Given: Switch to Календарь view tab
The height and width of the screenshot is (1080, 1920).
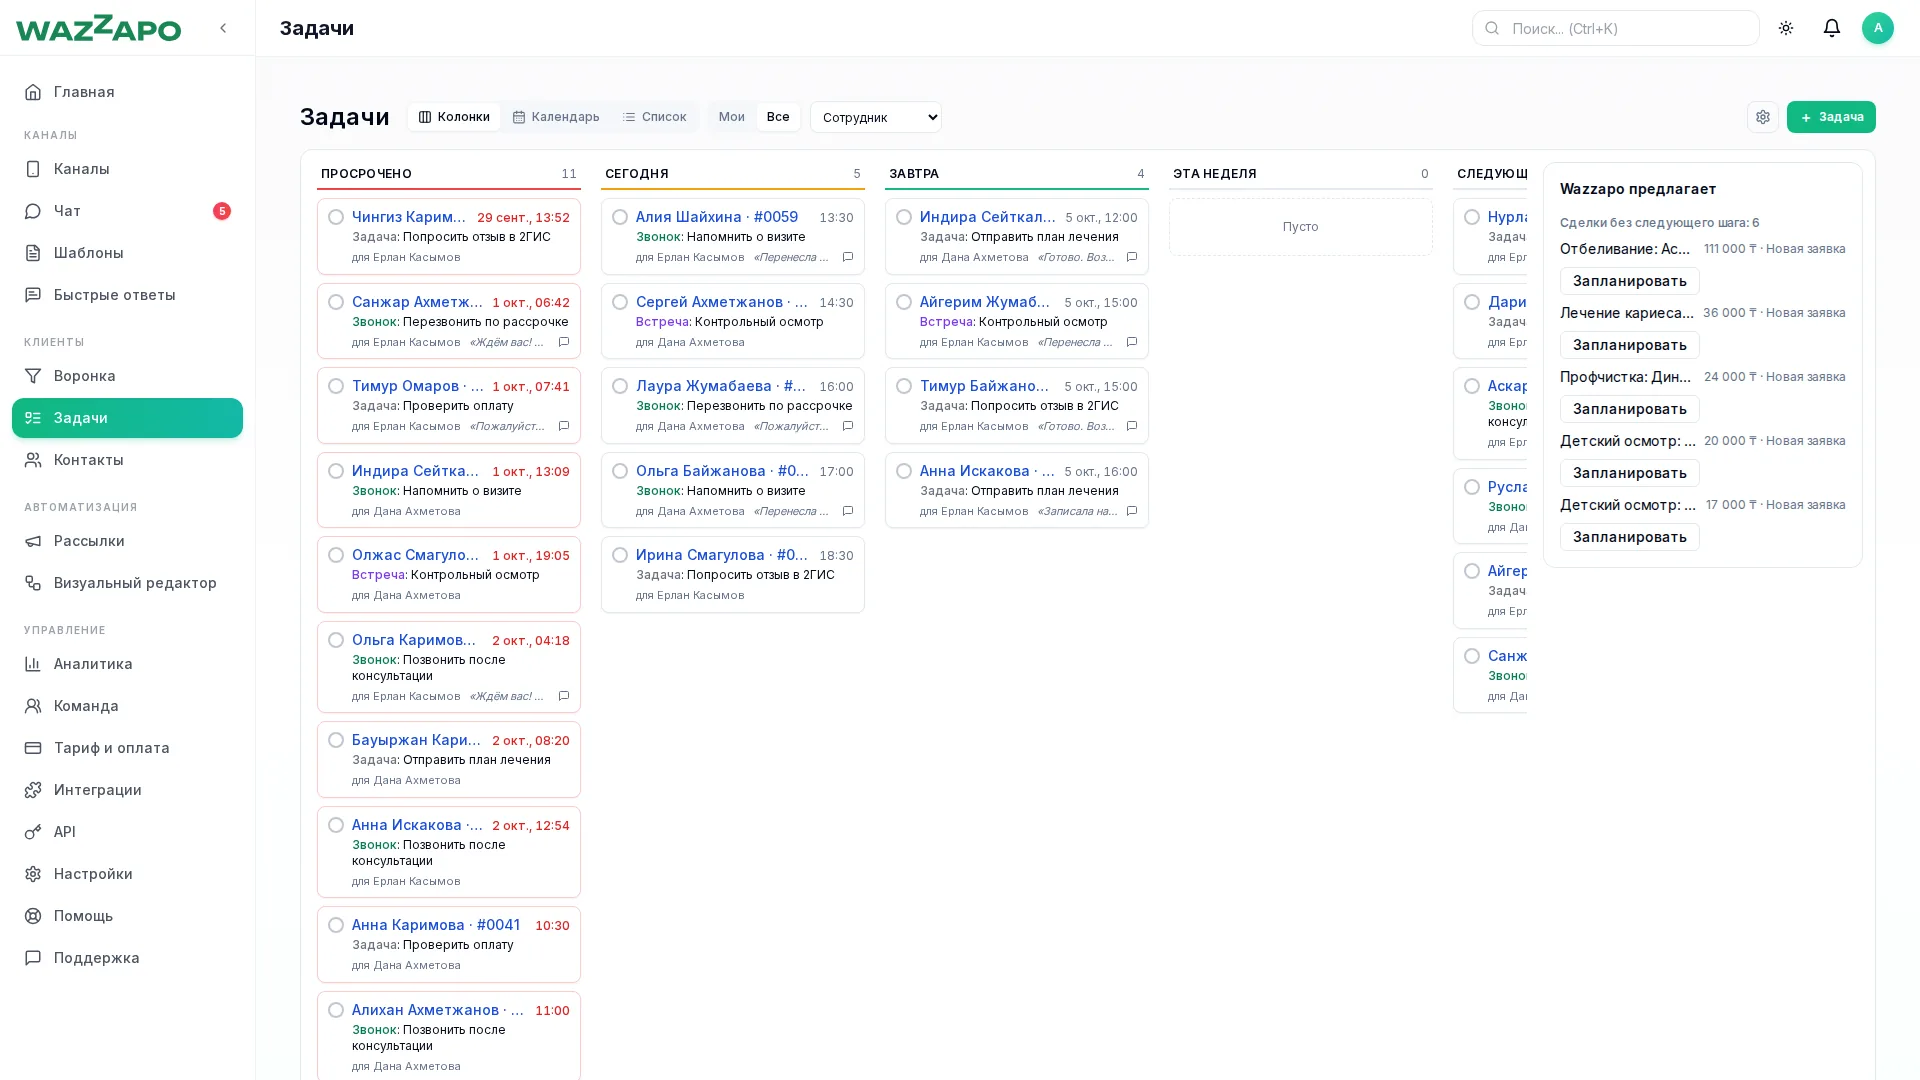Looking at the screenshot, I should pos(556,117).
